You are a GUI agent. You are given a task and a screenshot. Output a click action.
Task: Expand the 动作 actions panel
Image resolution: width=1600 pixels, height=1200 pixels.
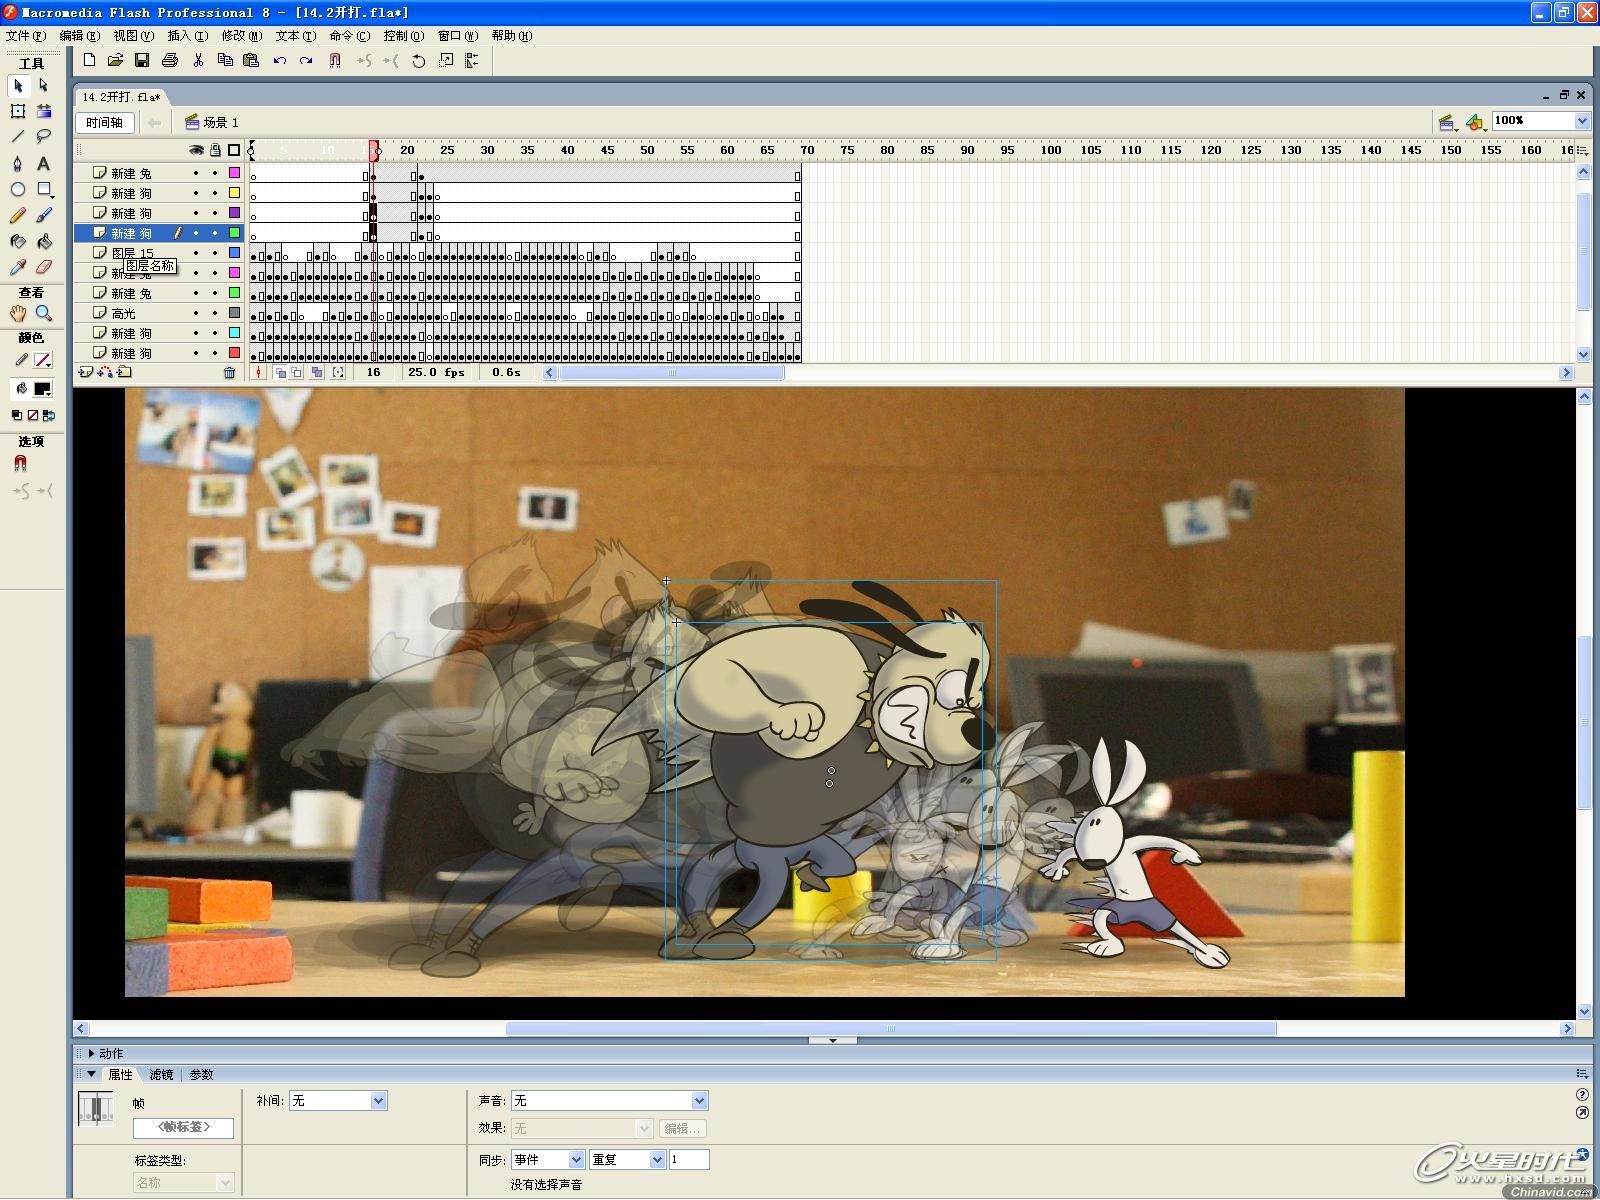click(x=92, y=1053)
